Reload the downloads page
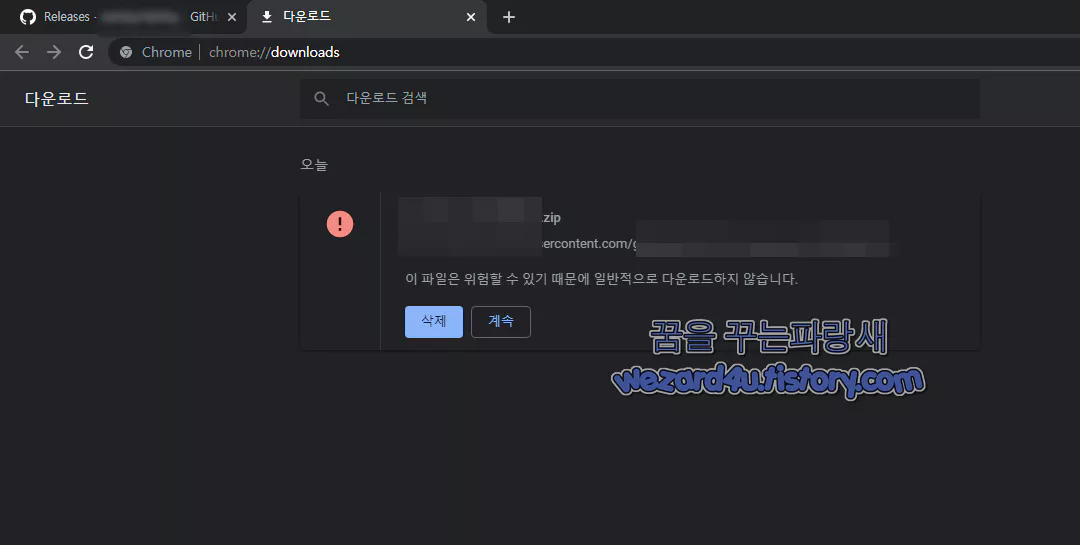The height and width of the screenshot is (545, 1080). click(86, 52)
